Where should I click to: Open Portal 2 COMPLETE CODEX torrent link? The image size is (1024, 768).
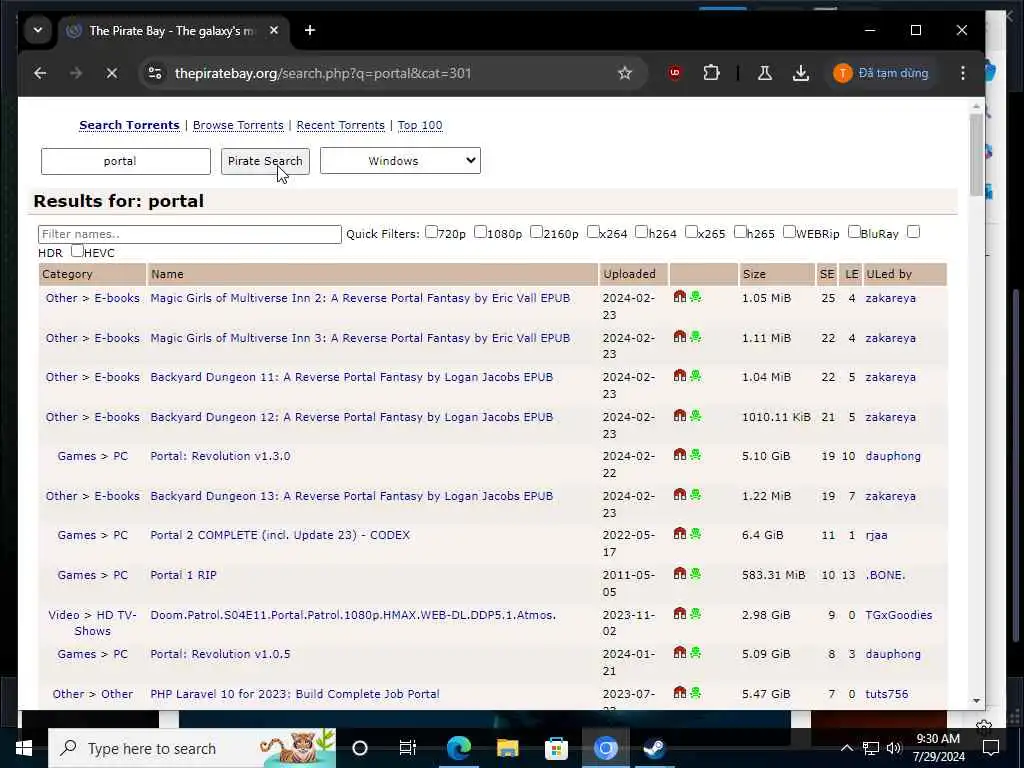[x=280, y=535]
